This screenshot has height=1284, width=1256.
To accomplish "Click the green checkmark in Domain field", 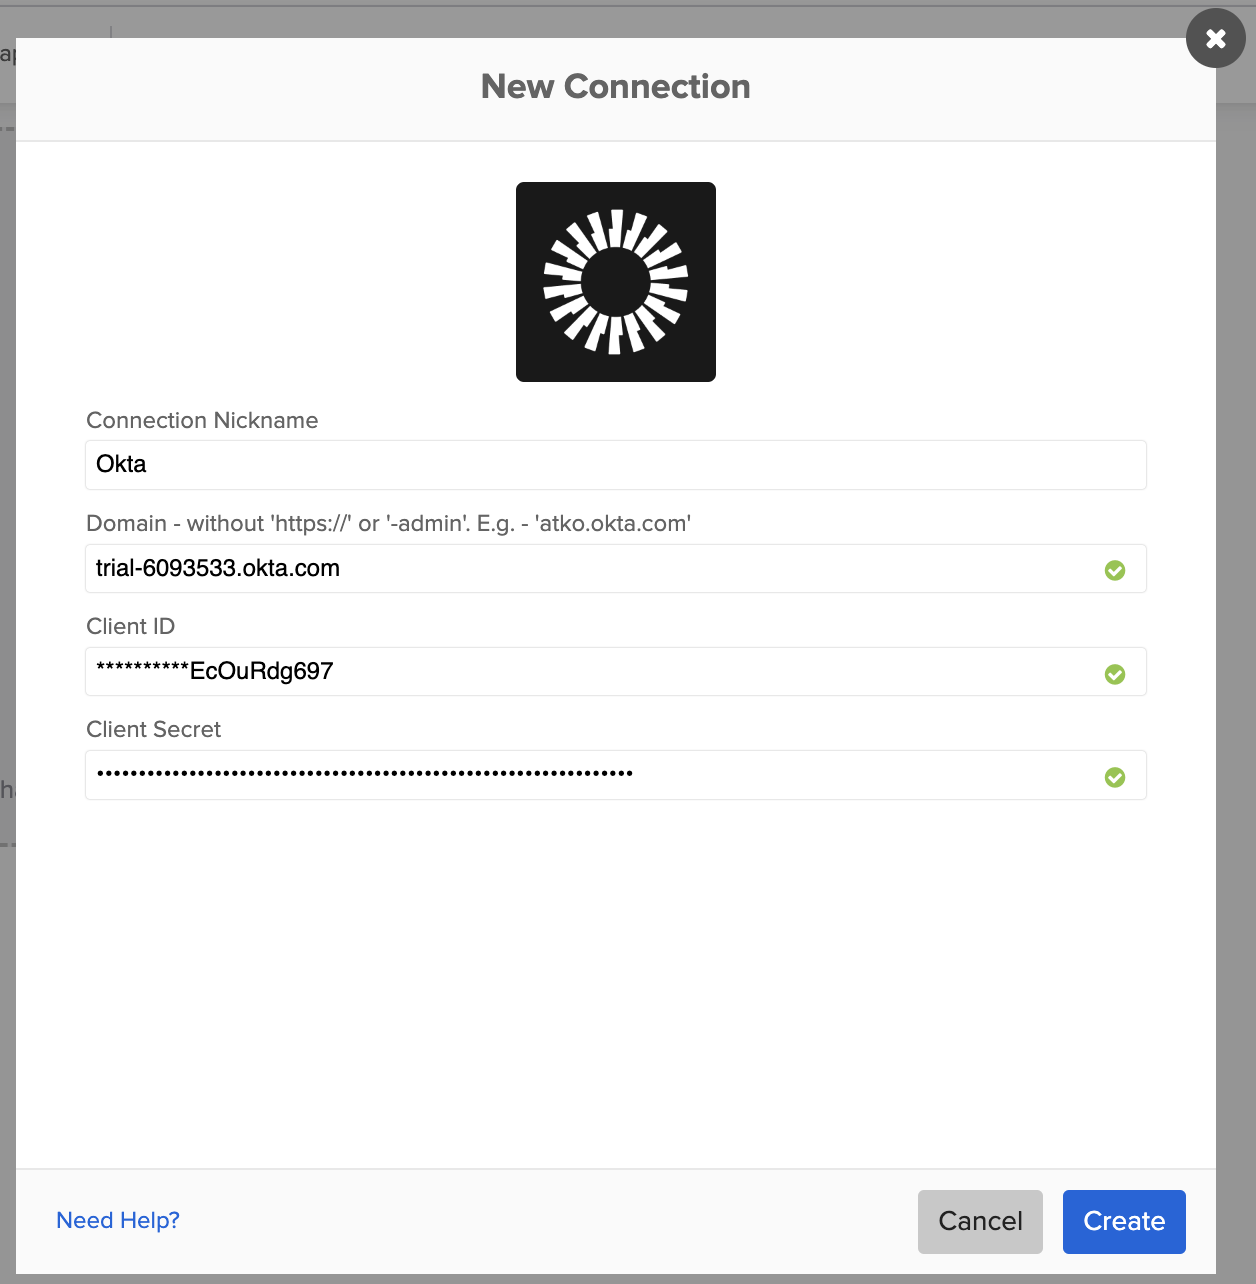I will 1114,570.
